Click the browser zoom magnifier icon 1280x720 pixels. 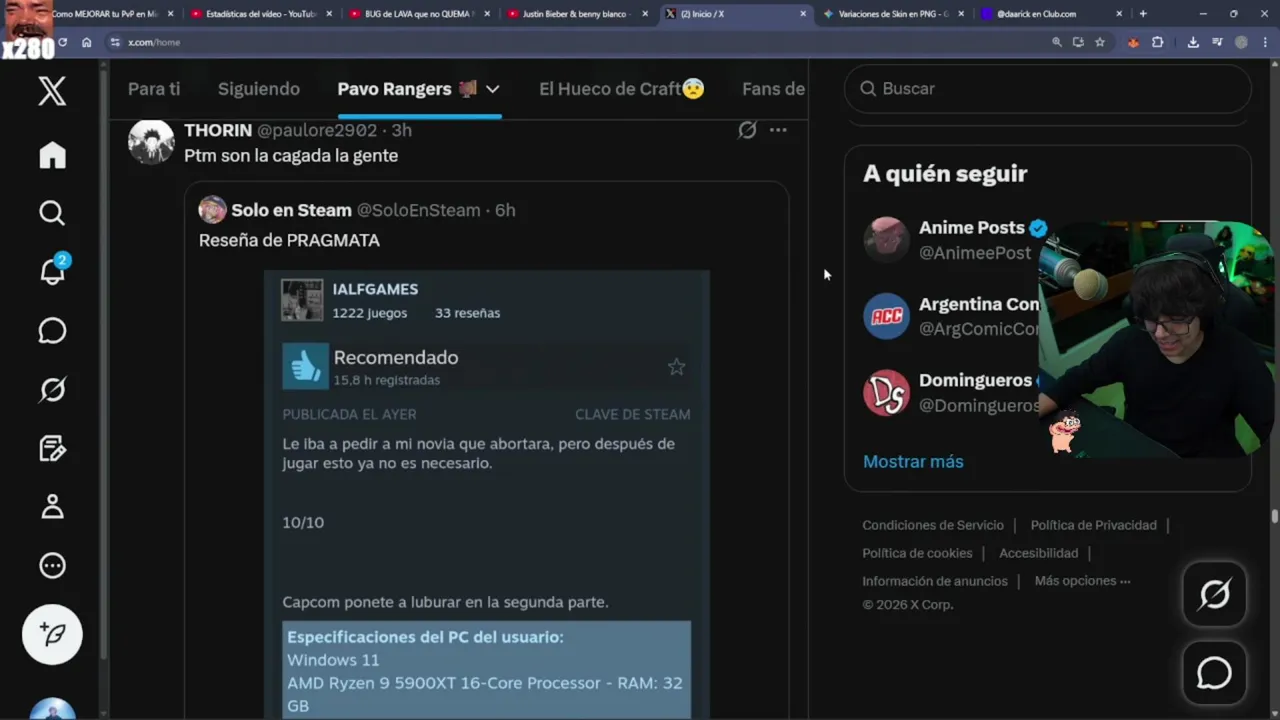(x=1057, y=42)
